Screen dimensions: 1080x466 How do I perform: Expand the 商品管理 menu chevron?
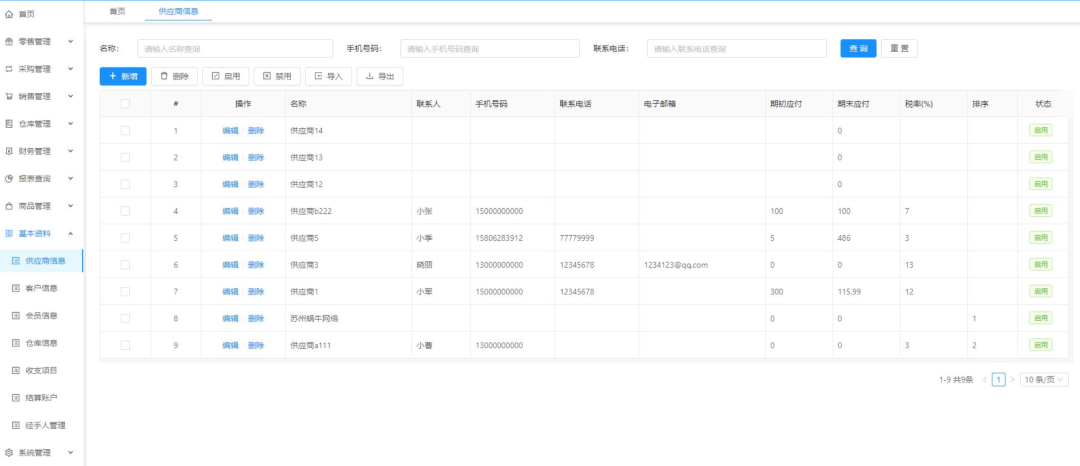[x=70, y=206]
